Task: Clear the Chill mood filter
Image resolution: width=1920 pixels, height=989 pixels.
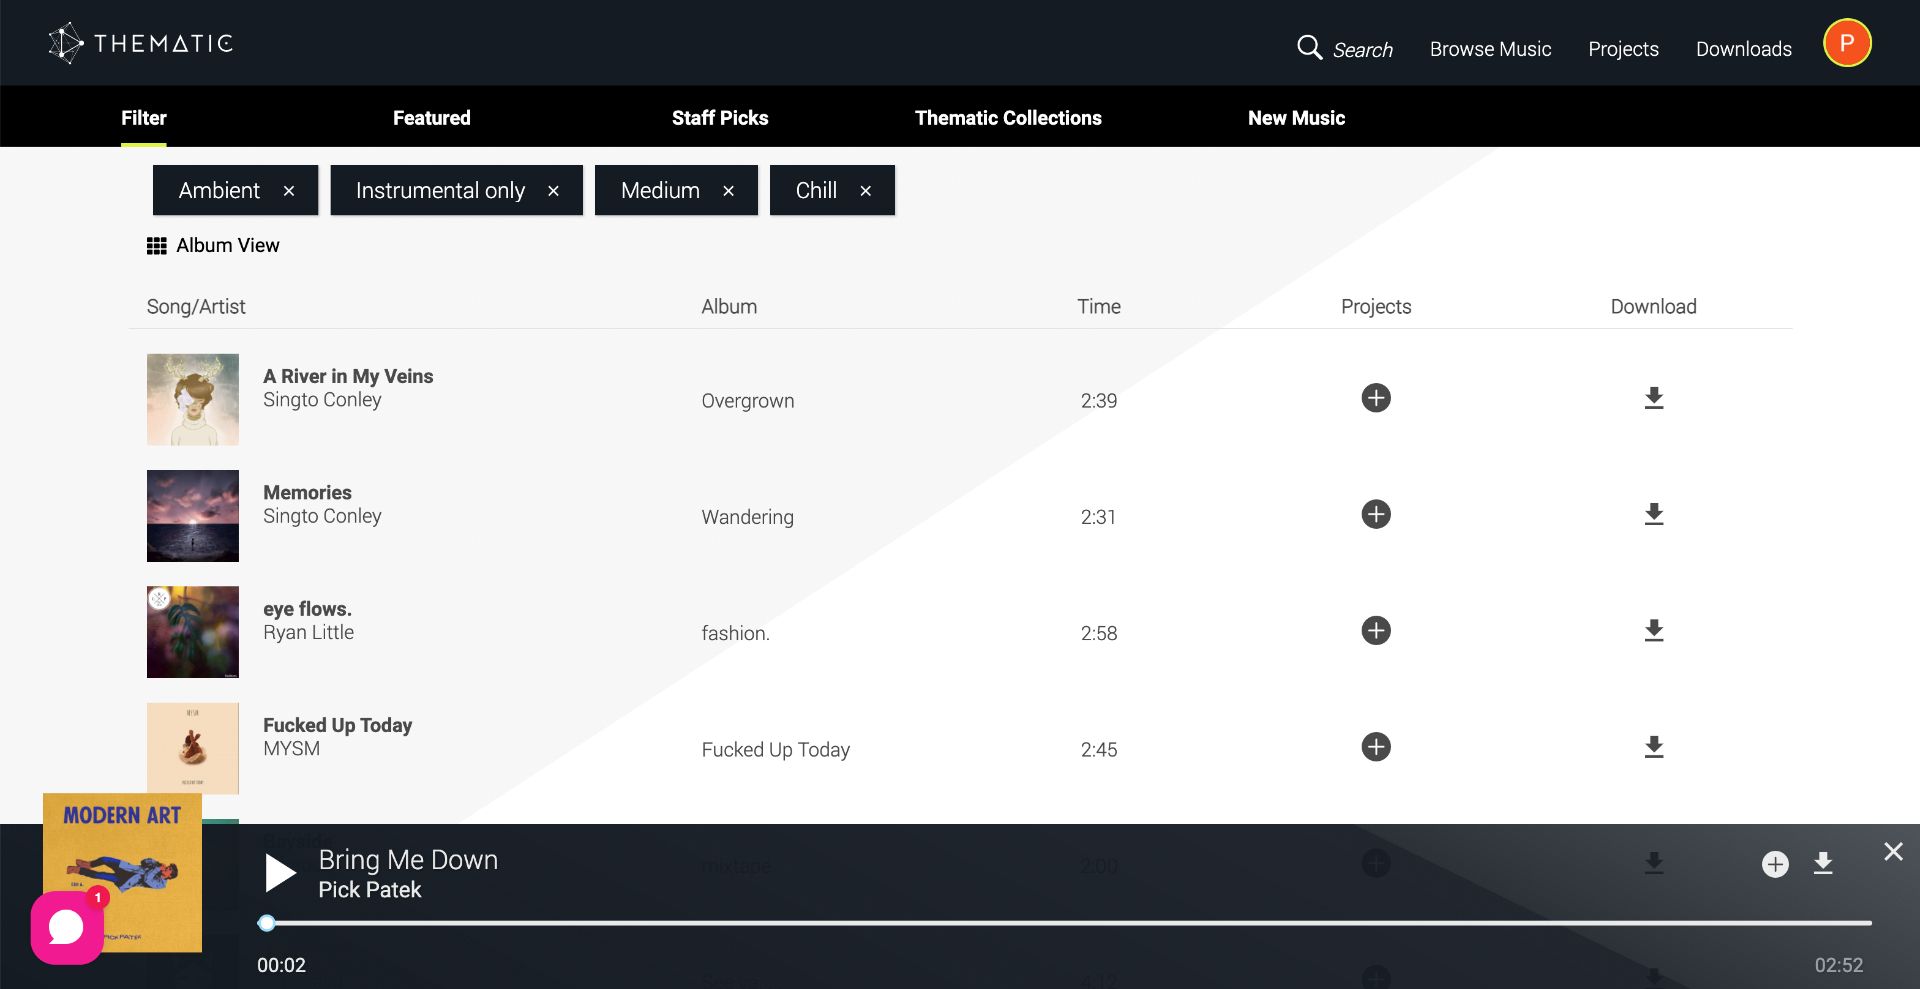Action: (866, 191)
